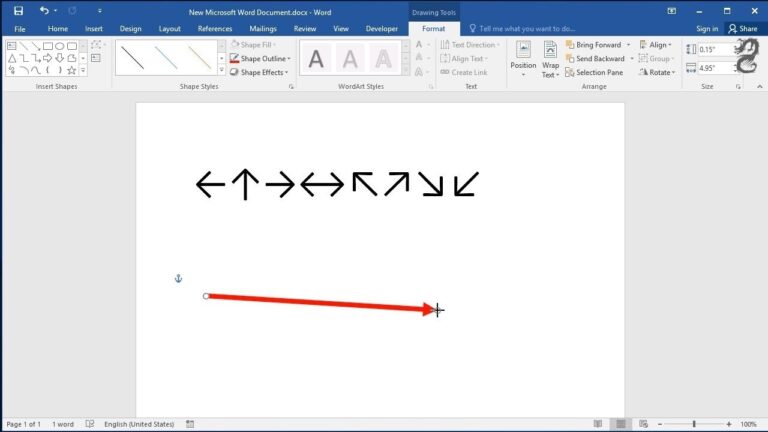
Task: Open the Wrap Text dropdown
Action: 550,59
